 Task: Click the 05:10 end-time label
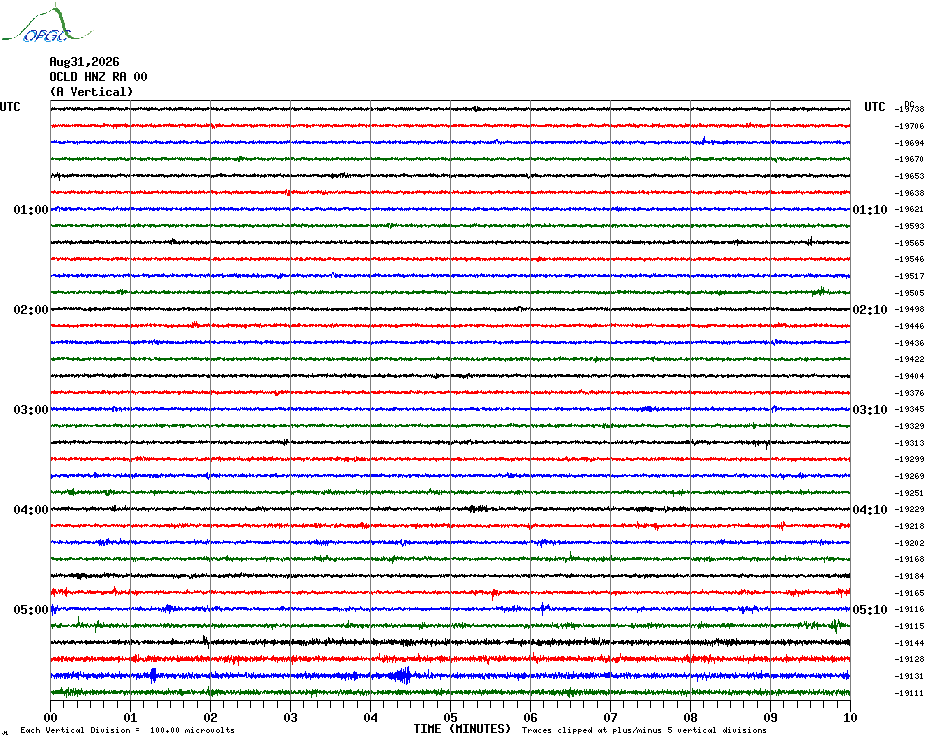point(870,609)
